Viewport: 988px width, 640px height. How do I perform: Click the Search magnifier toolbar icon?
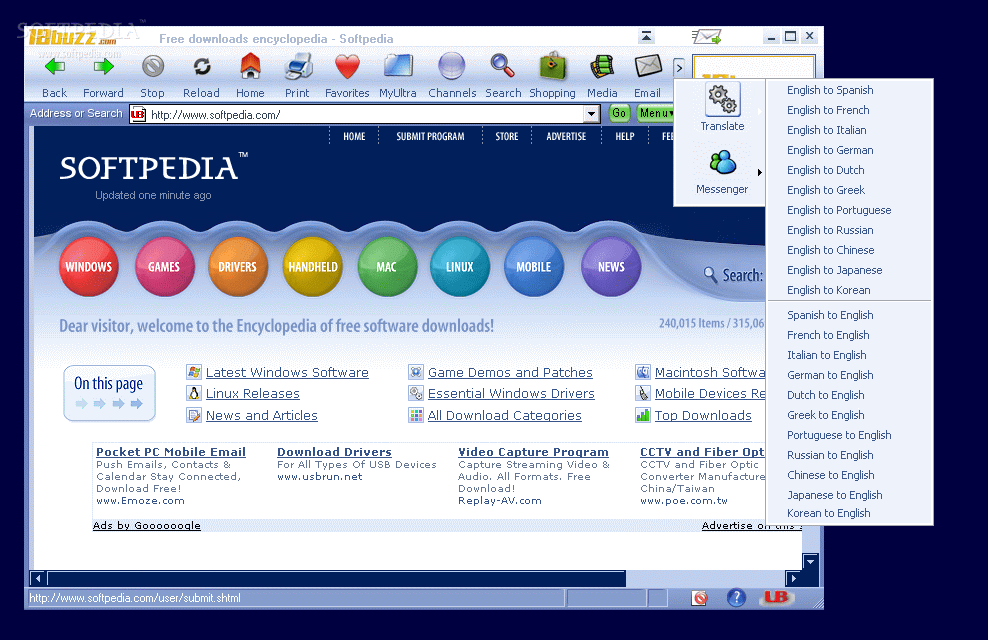tap(503, 66)
